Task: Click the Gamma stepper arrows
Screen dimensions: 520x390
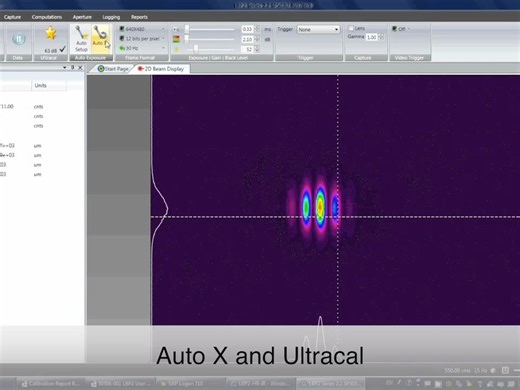Action: coord(381,37)
